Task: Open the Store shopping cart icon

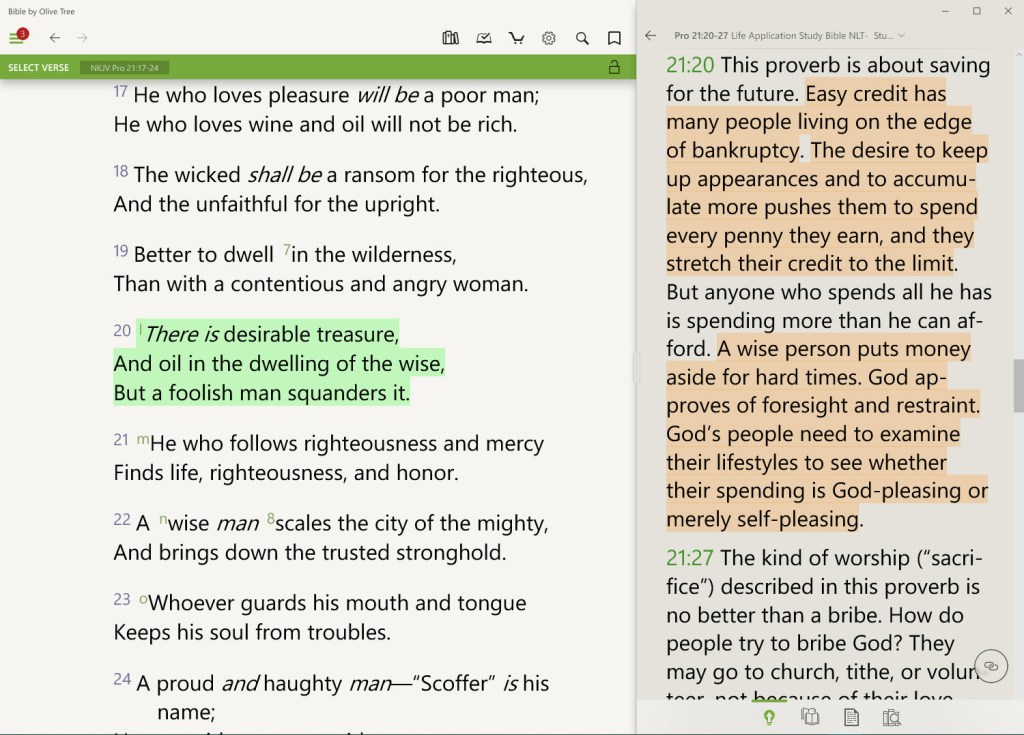Action: [516, 38]
